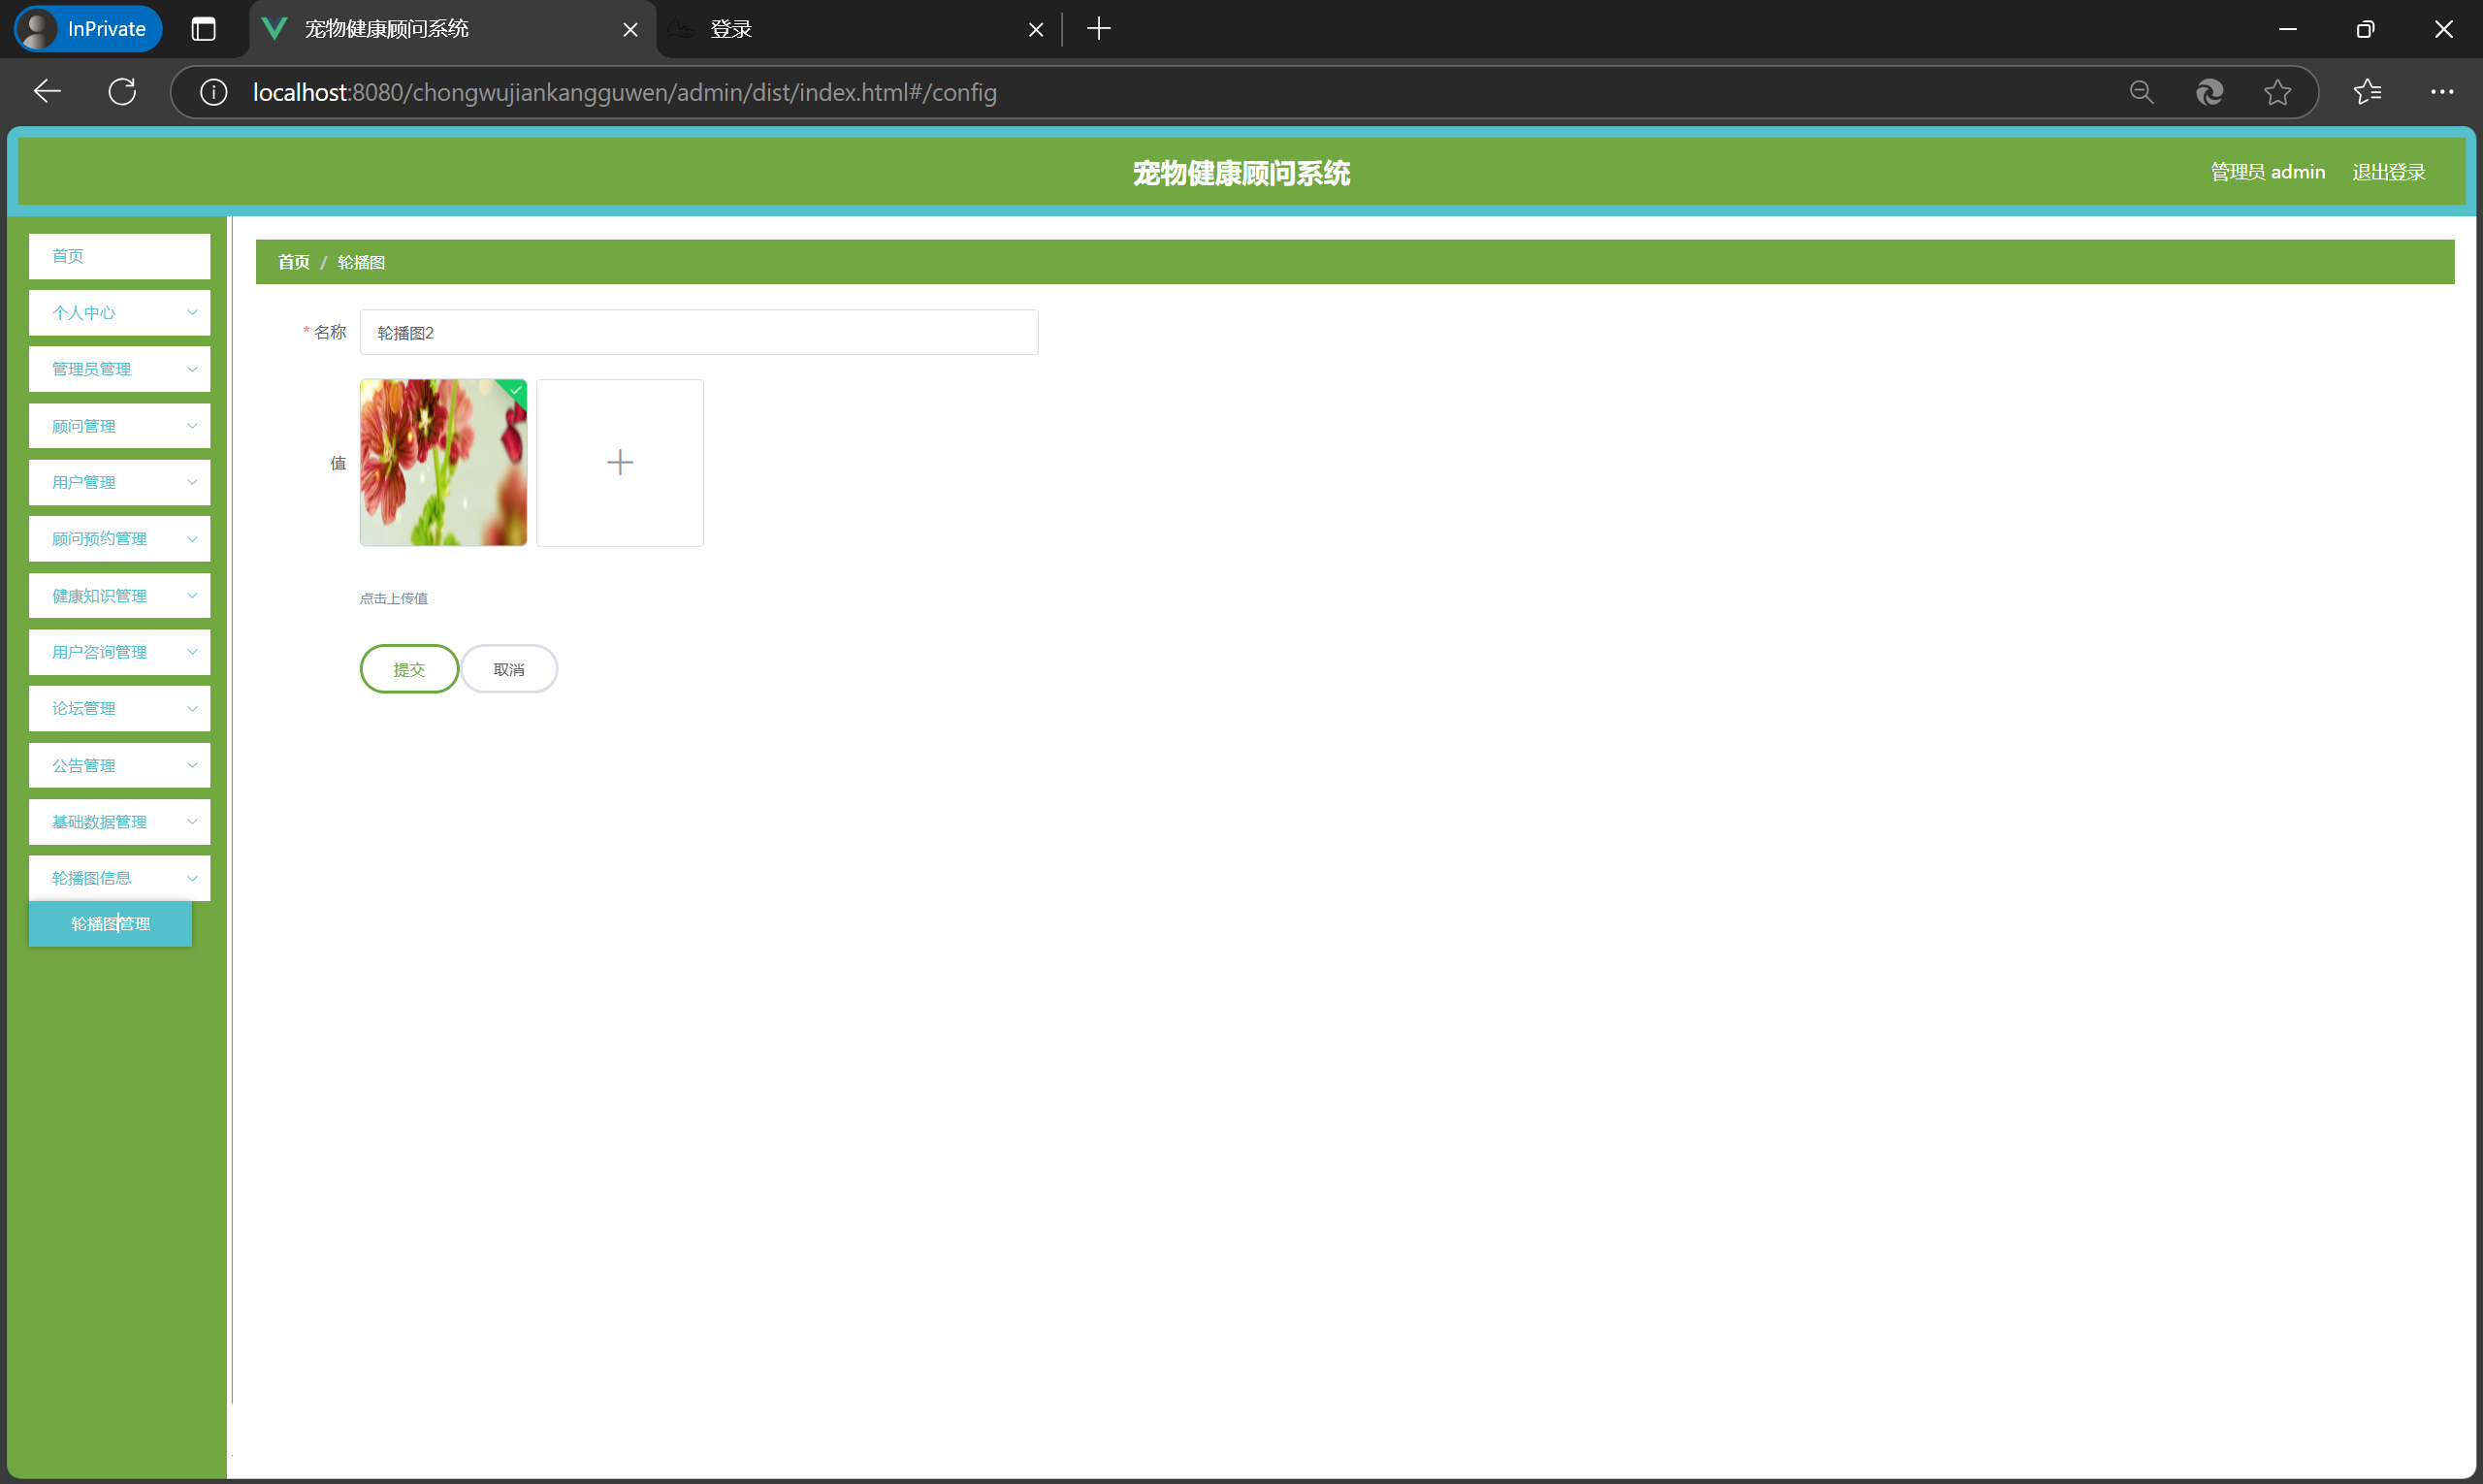The image size is (2483, 1484).
Task: Select 轮播图管理 submenu item
Action: pyautogui.click(x=110, y=924)
